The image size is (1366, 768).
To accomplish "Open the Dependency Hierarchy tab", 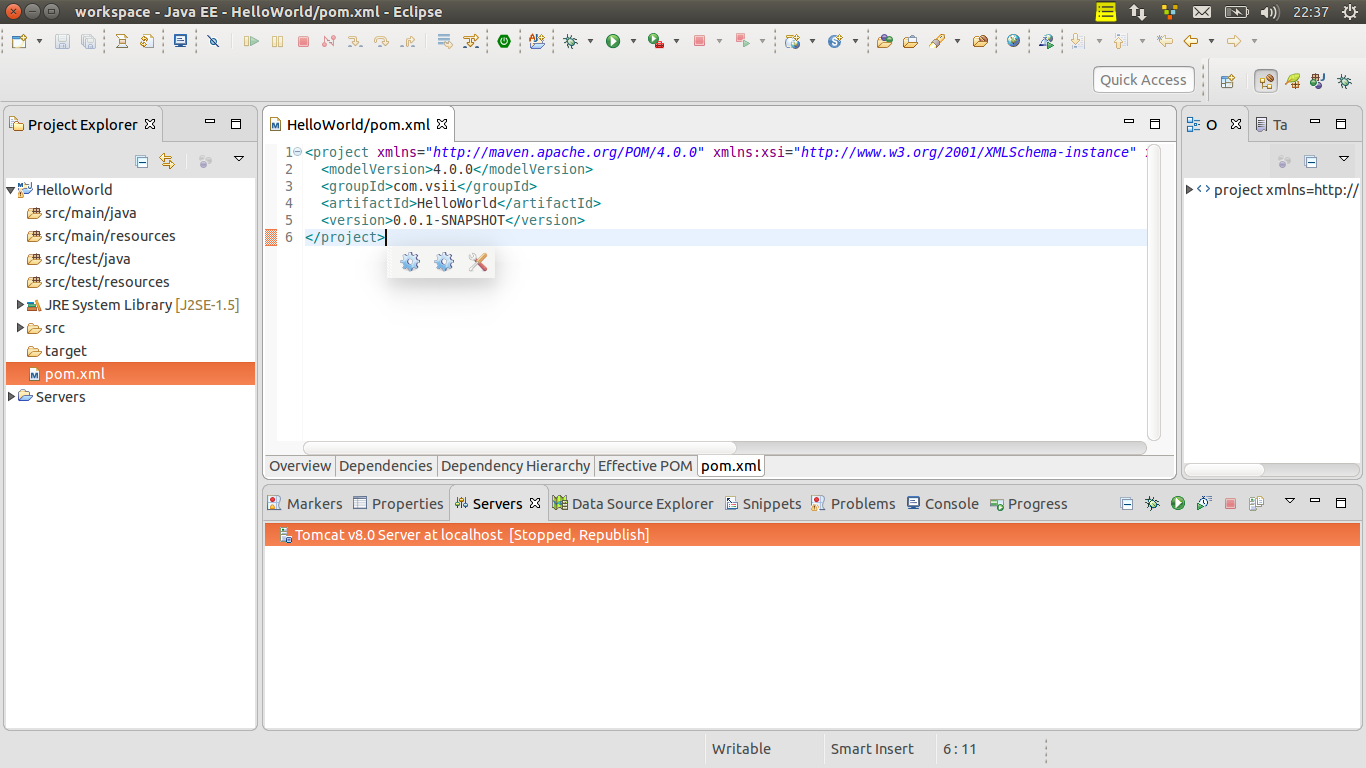I will pos(515,466).
